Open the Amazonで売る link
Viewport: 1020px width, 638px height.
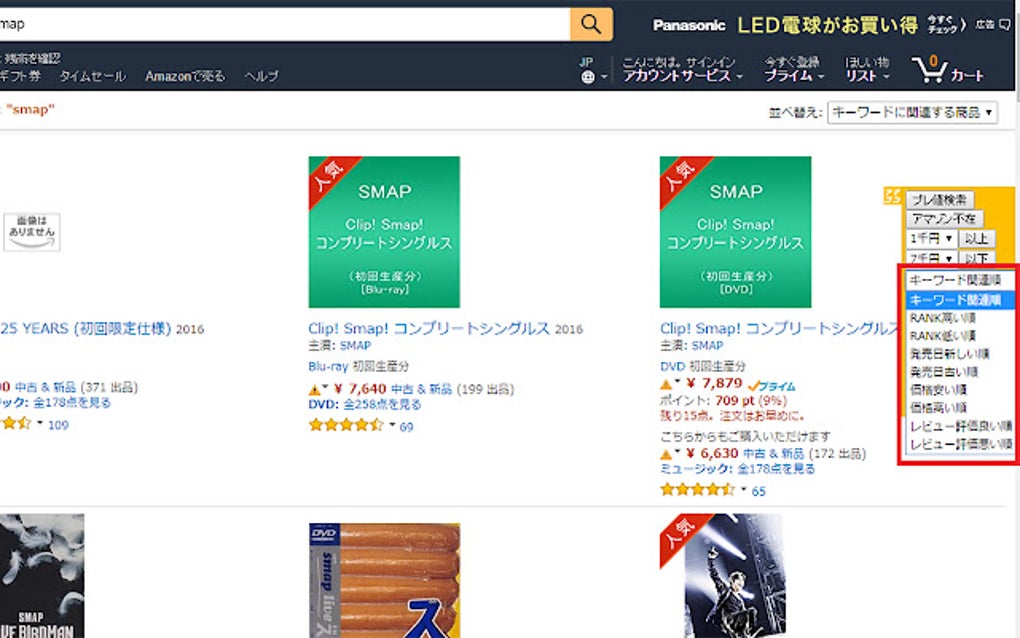[185, 76]
